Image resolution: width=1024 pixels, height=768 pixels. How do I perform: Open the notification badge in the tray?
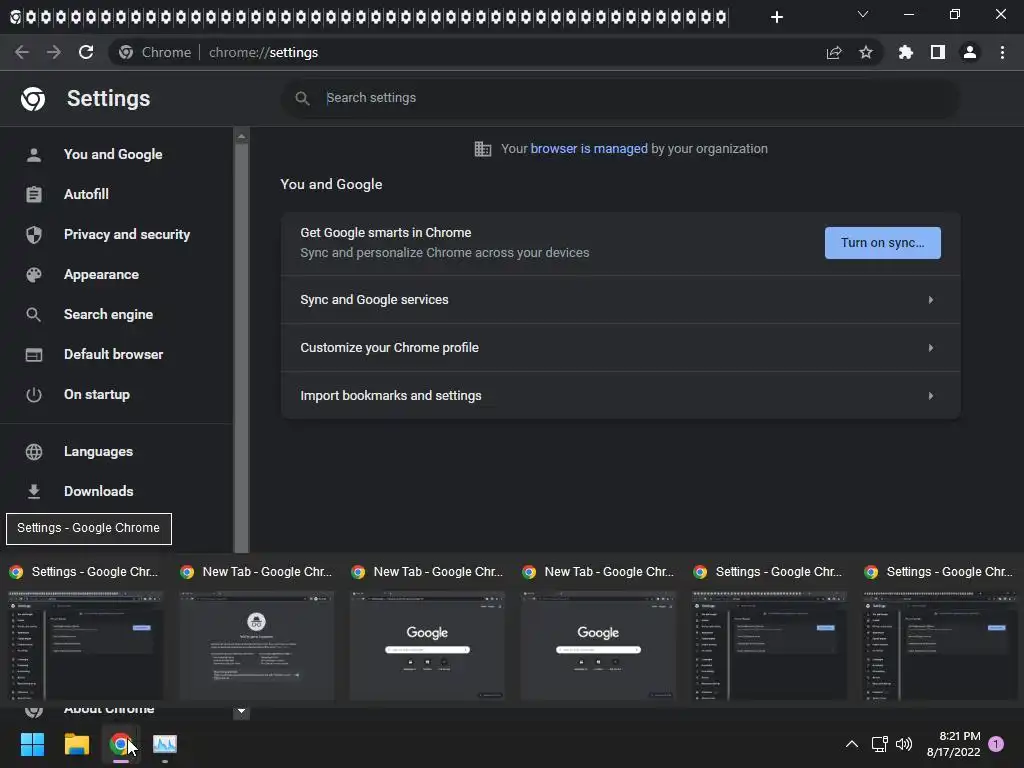pos(996,744)
